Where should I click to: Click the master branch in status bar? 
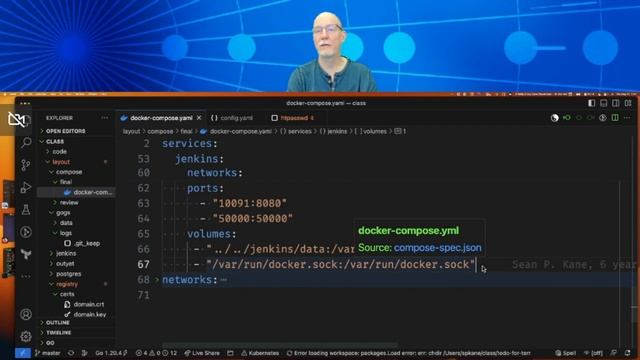(x=48, y=353)
